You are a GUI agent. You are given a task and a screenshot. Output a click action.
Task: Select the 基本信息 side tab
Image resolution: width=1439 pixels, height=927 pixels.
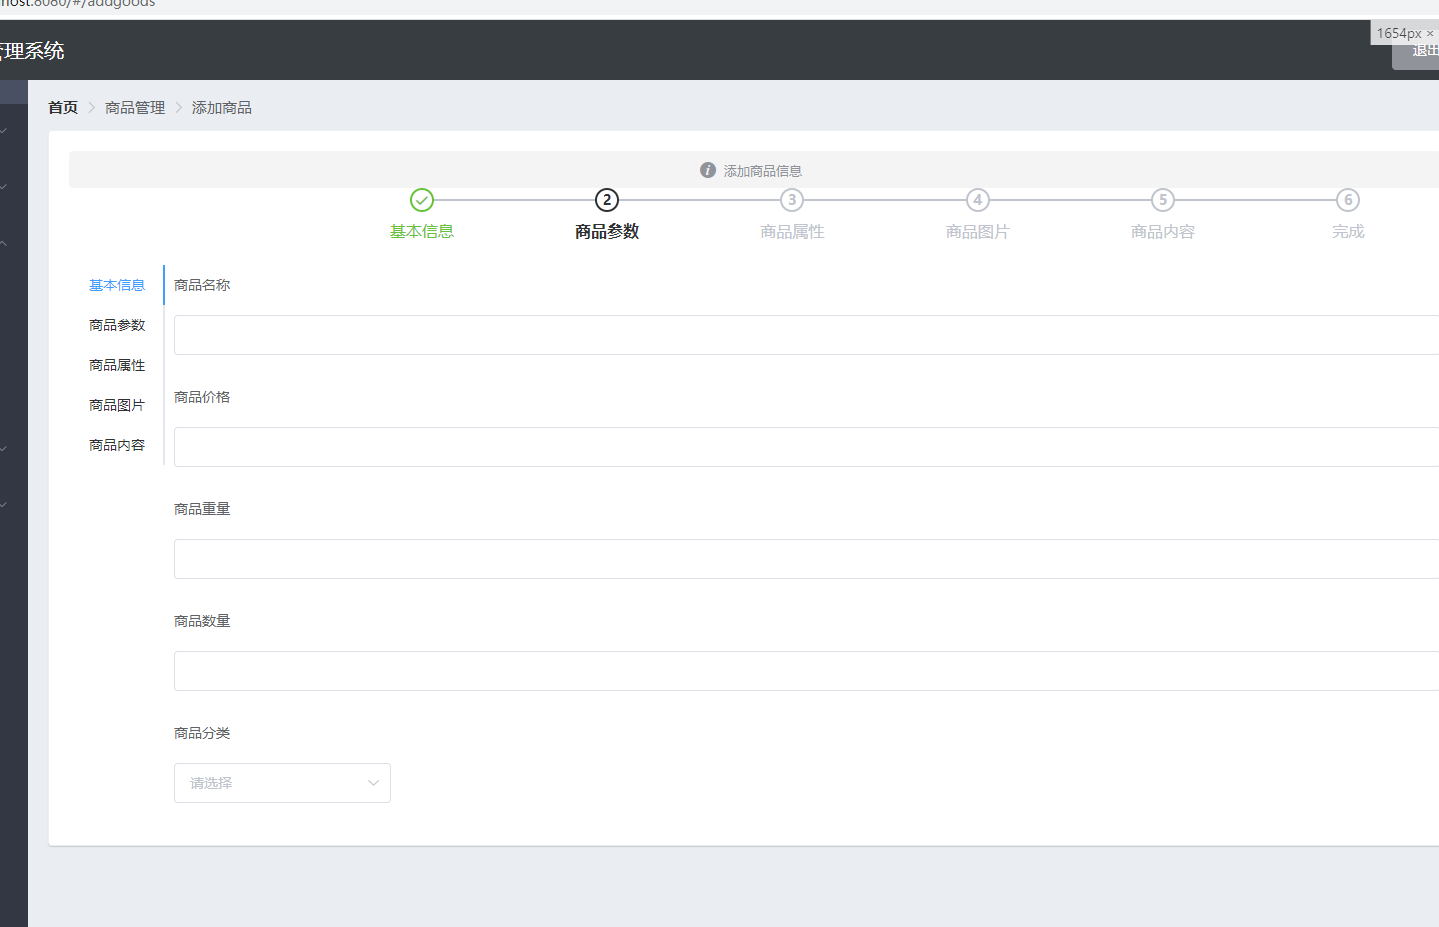pyautogui.click(x=117, y=285)
